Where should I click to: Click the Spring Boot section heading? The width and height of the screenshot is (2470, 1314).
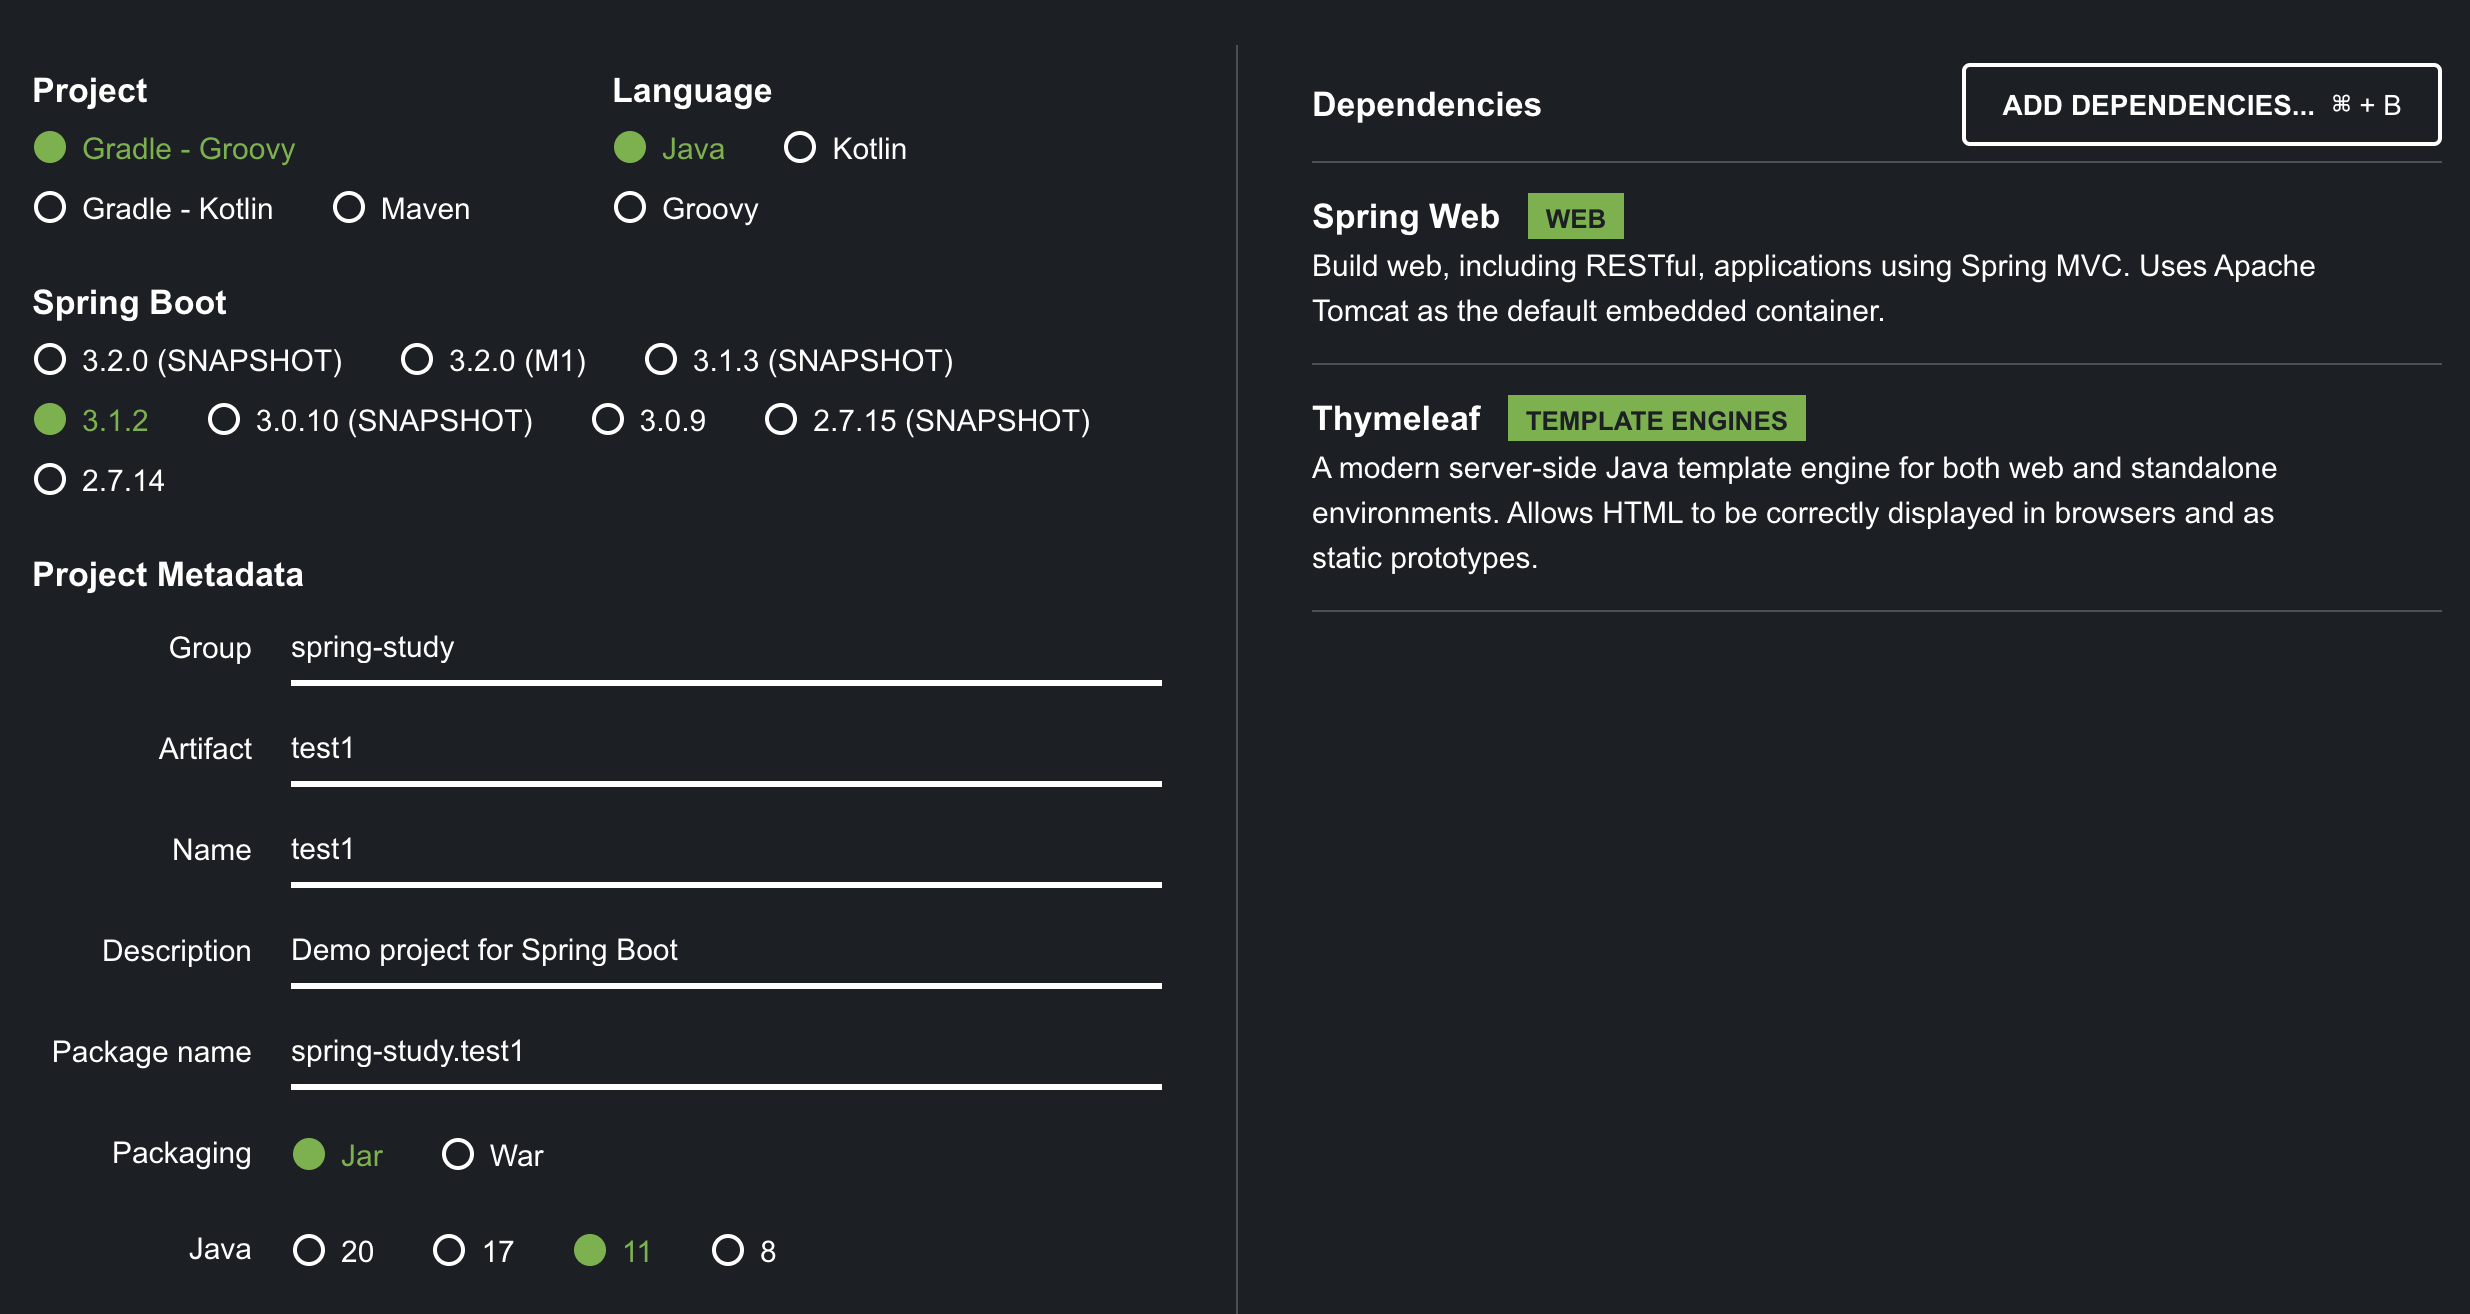(130, 302)
